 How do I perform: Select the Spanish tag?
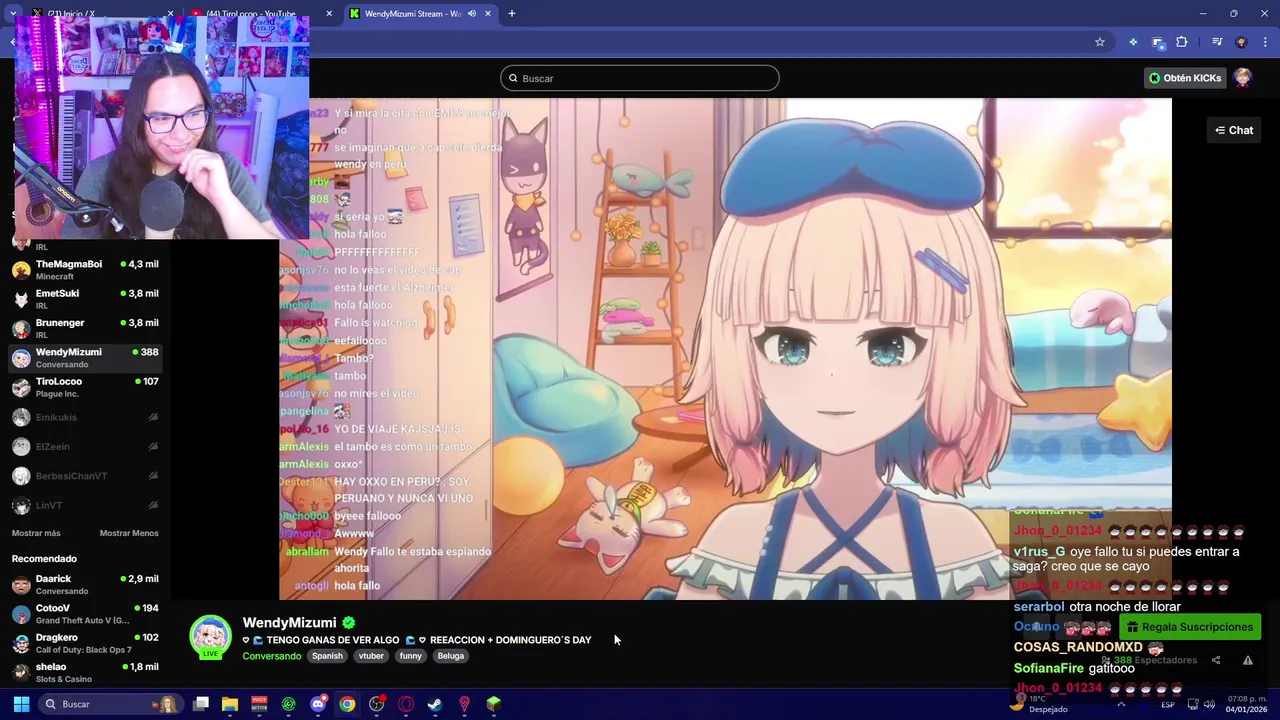327,656
